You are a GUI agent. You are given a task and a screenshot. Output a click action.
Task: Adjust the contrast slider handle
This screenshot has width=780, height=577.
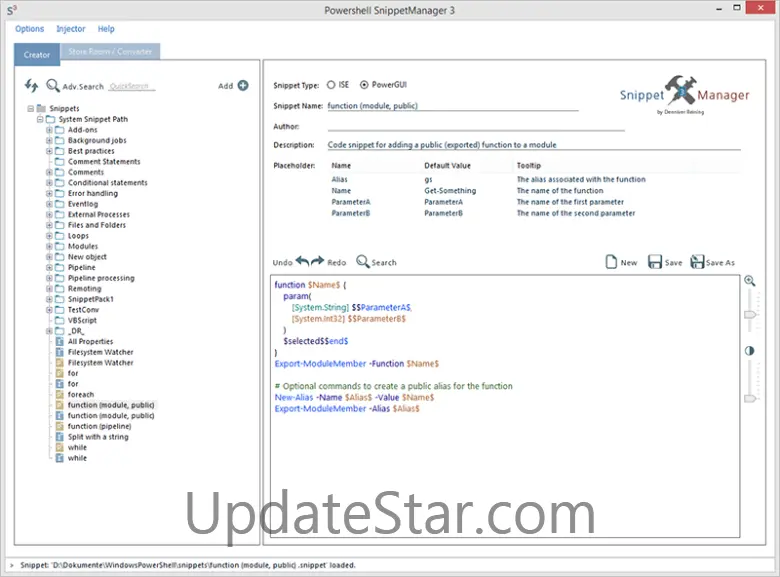coord(750,398)
